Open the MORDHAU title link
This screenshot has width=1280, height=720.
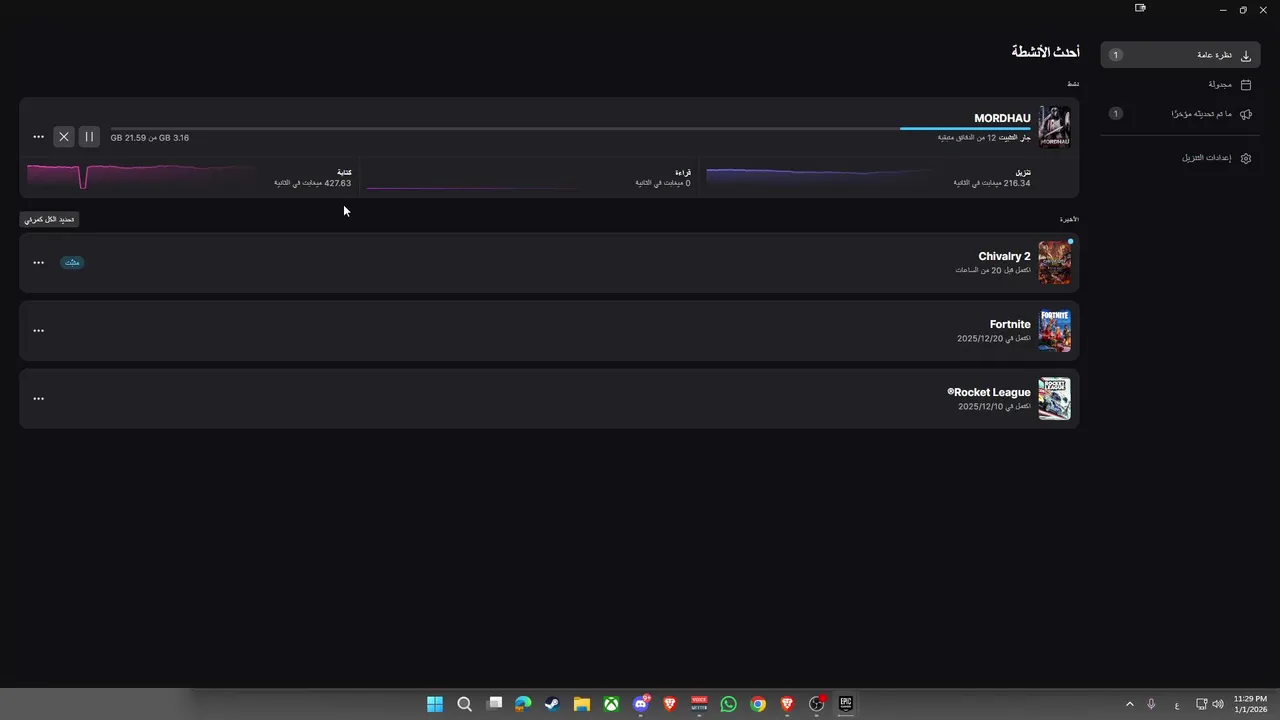point(1002,119)
